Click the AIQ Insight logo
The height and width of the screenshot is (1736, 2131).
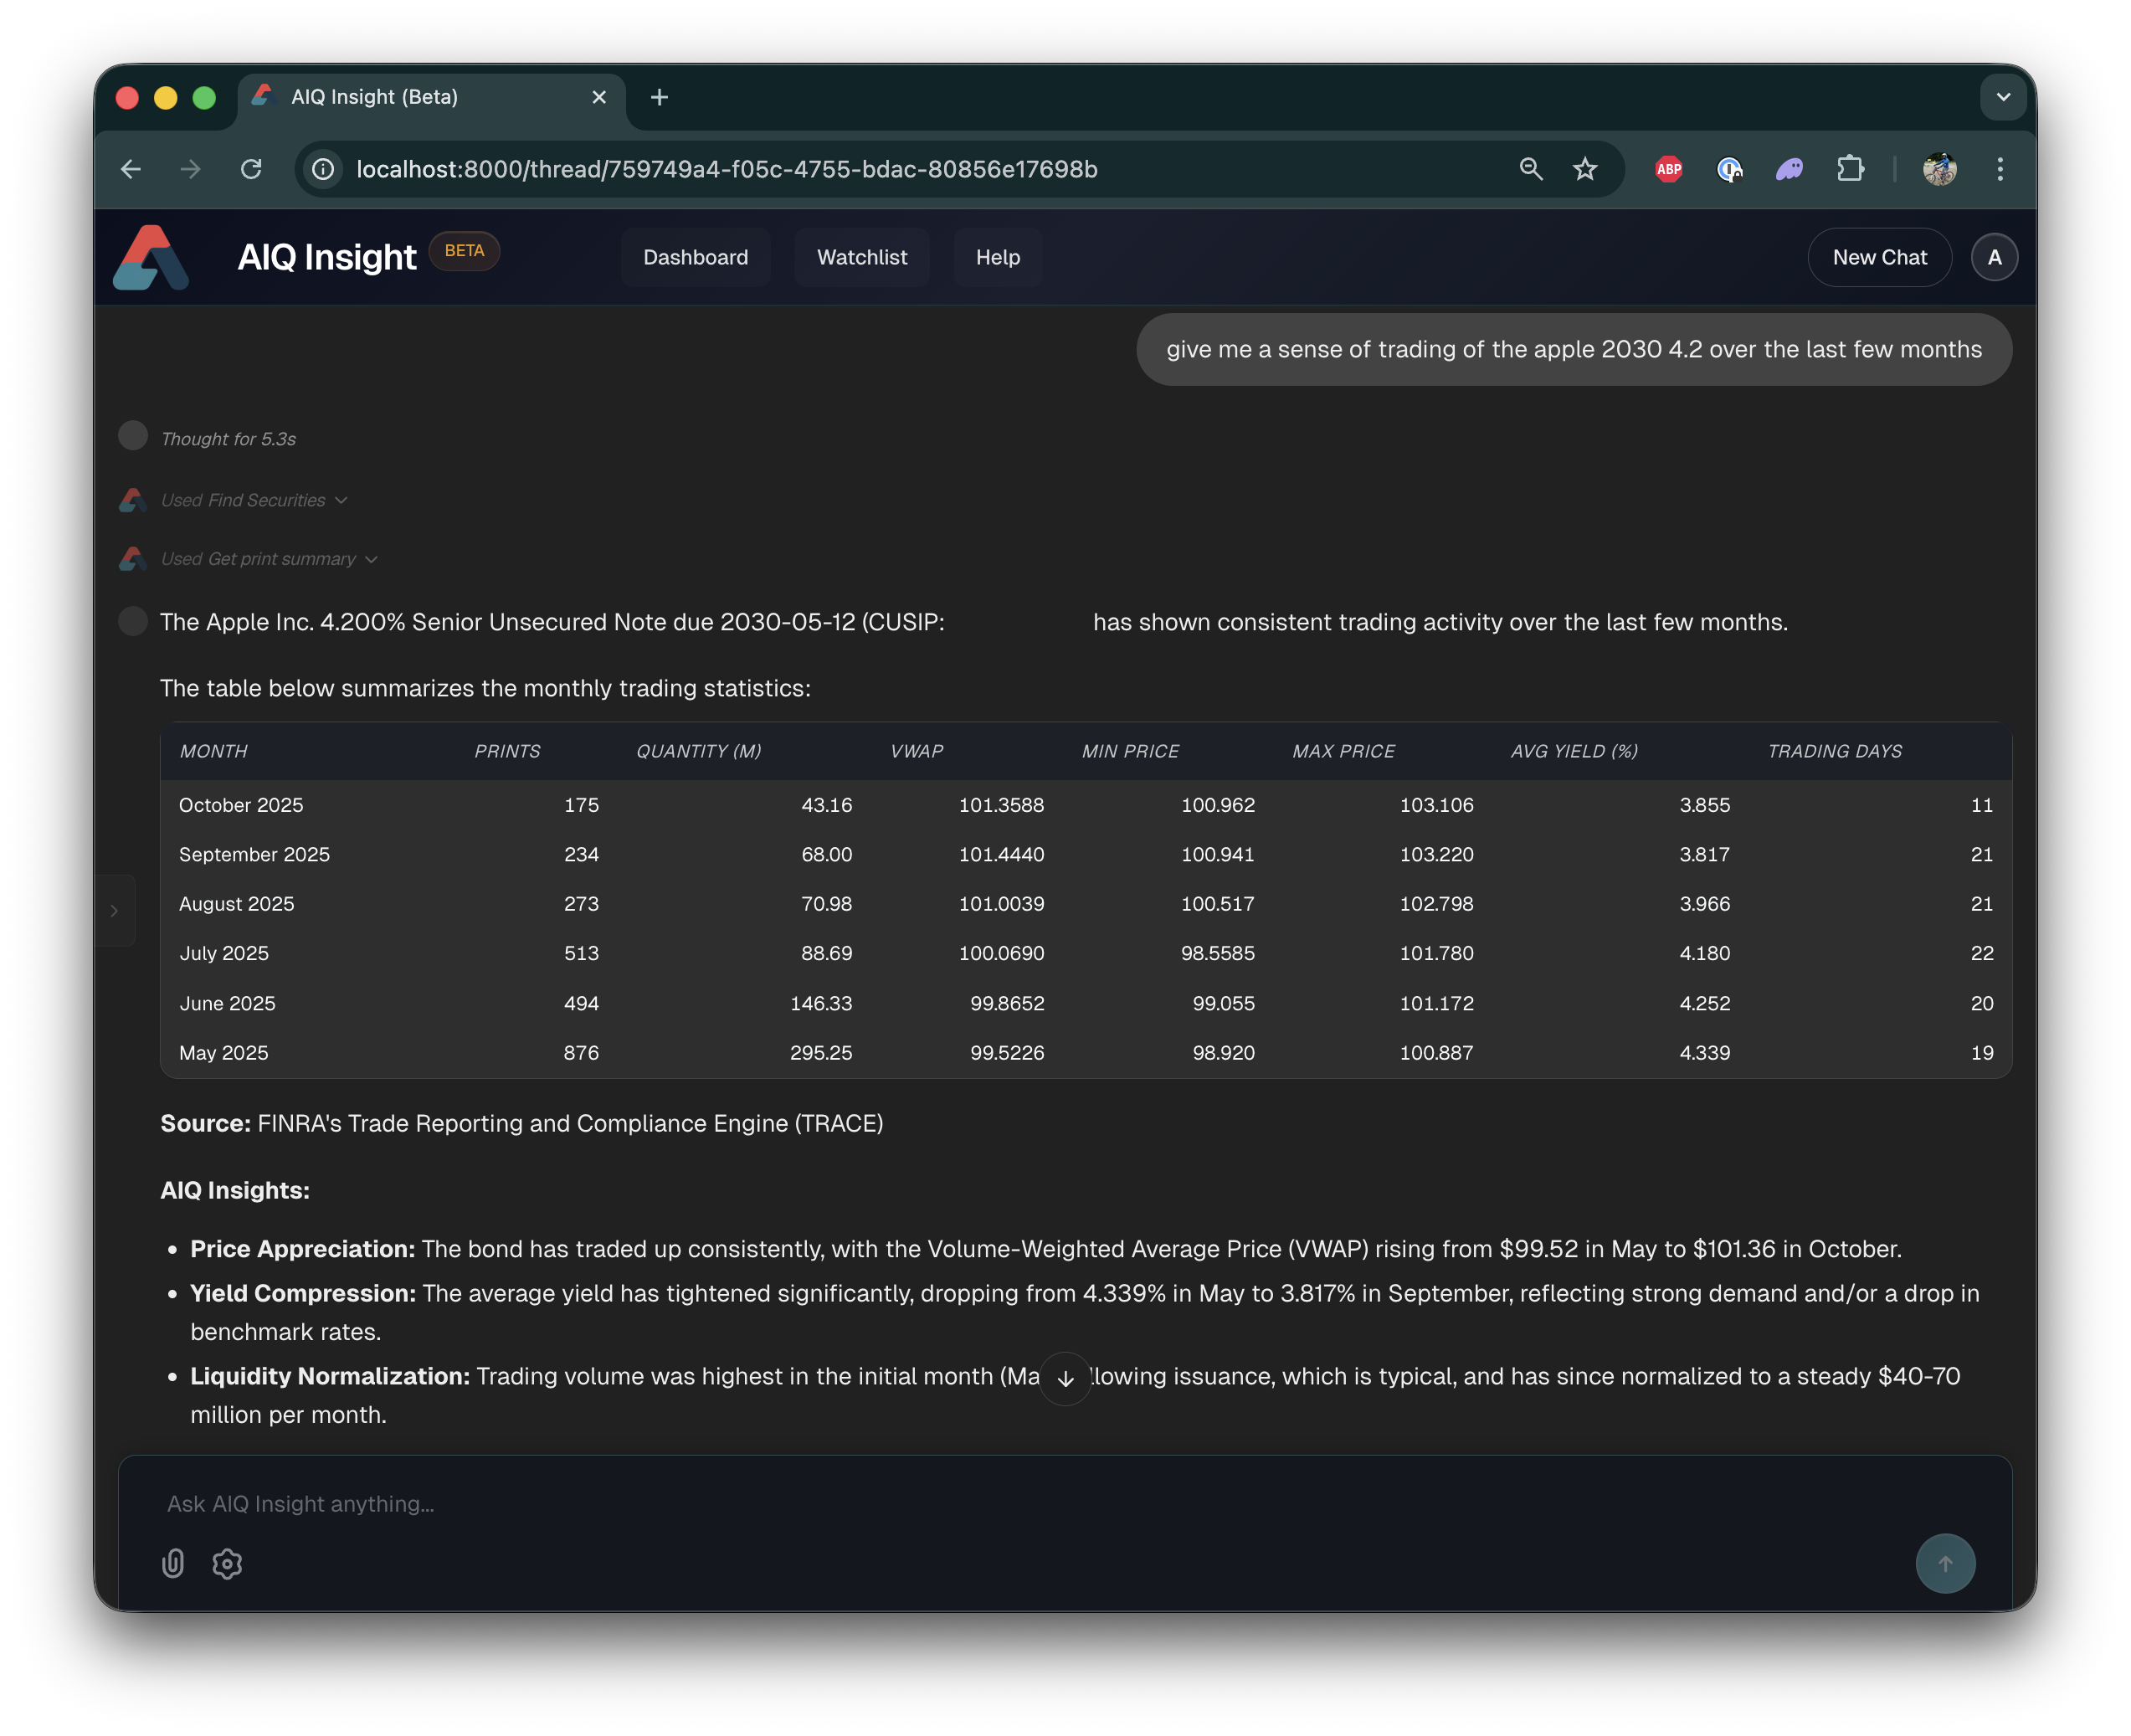[151, 258]
